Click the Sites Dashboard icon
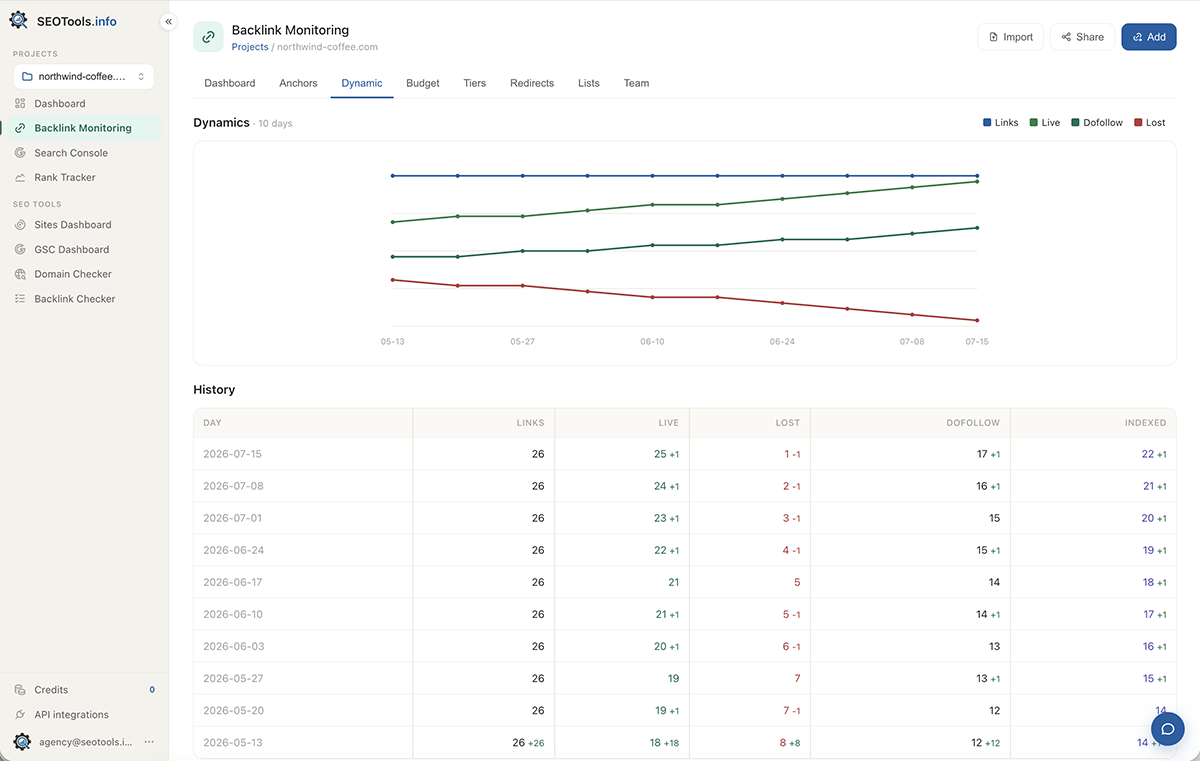The height and width of the screenshot is (761, 1200). click(20, 225)
